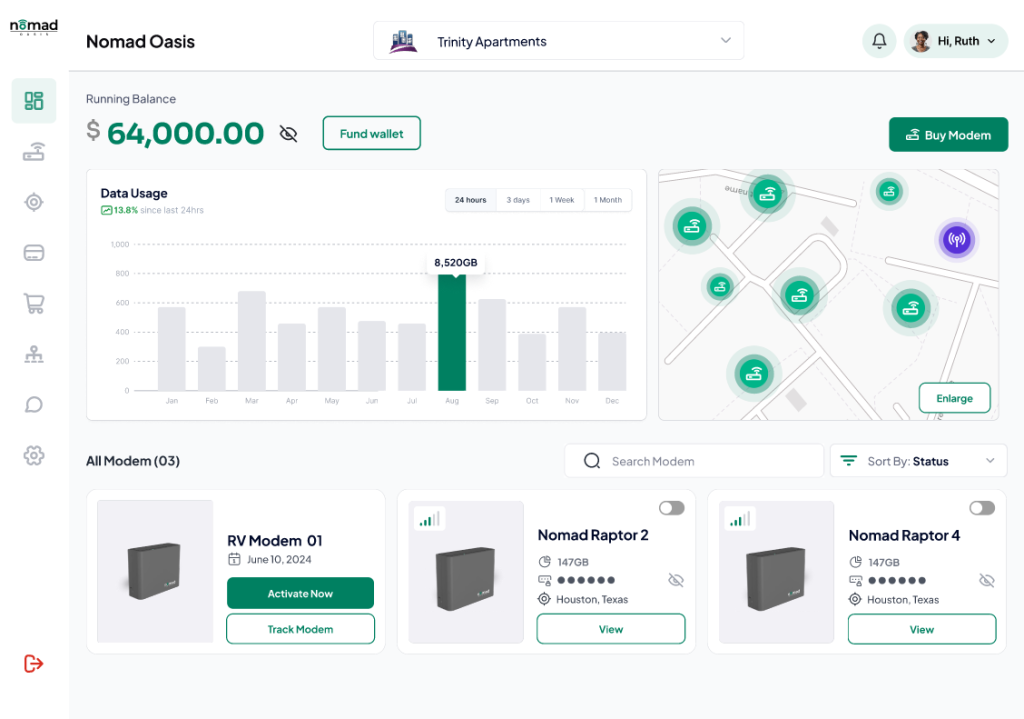Click the 8,520GB chart tooltip
This screenshot has height=719, width=1024.
pyautogui.click(x=456, y=263)
